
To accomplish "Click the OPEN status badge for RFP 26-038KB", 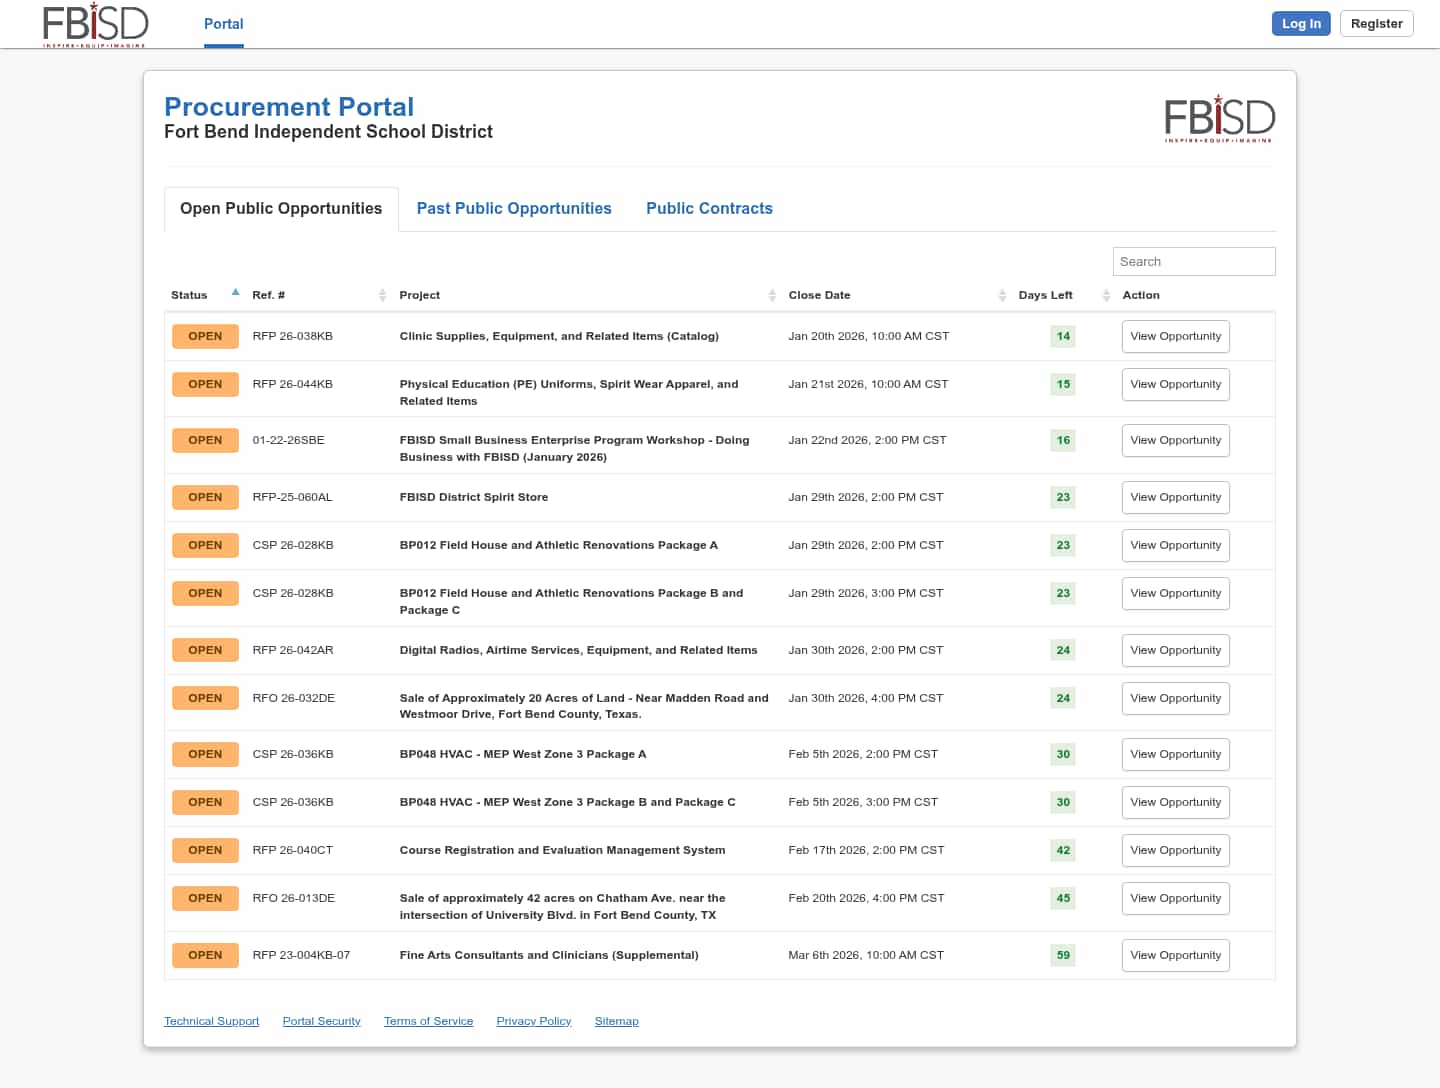I will click(205, 336).
